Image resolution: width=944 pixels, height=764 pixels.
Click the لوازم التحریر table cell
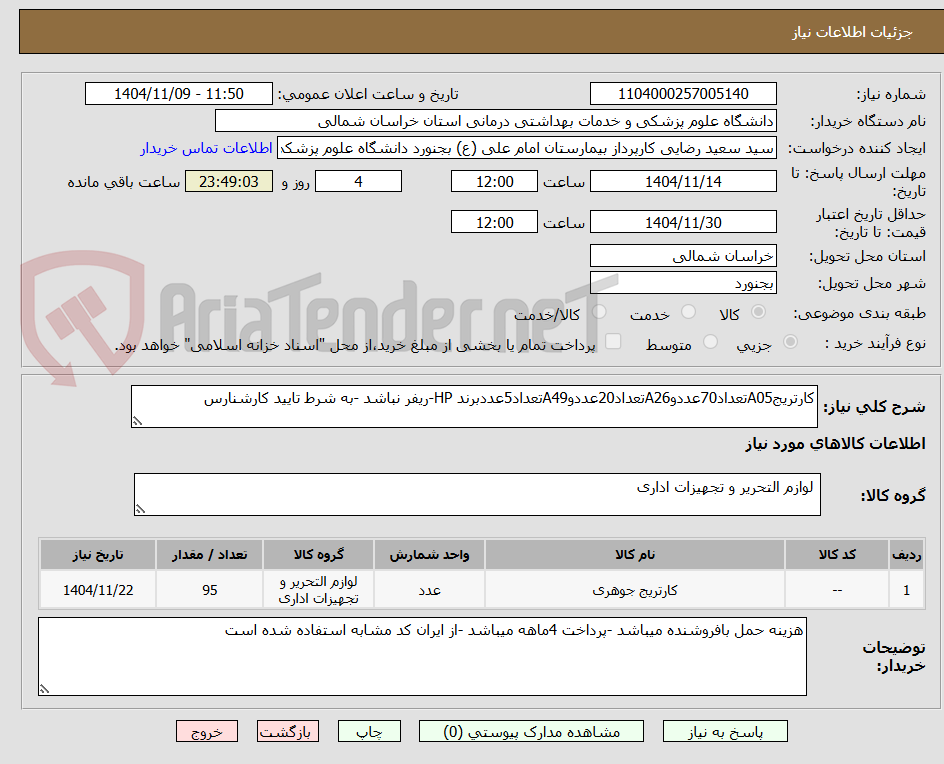(x=318, y=590)
